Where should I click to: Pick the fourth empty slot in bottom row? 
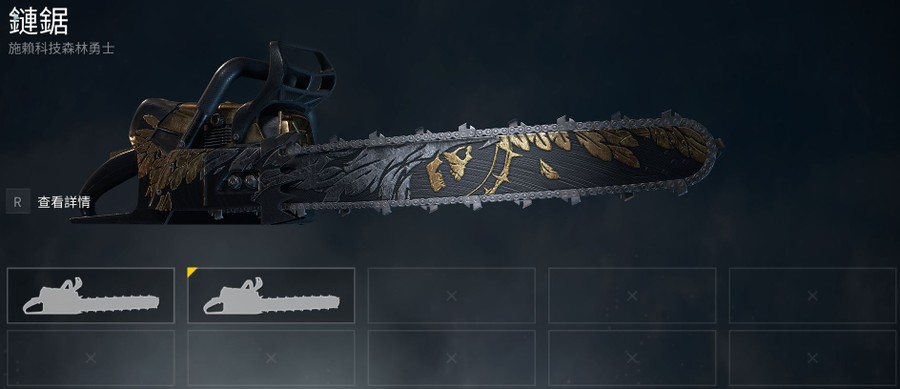tap(632, 357)
